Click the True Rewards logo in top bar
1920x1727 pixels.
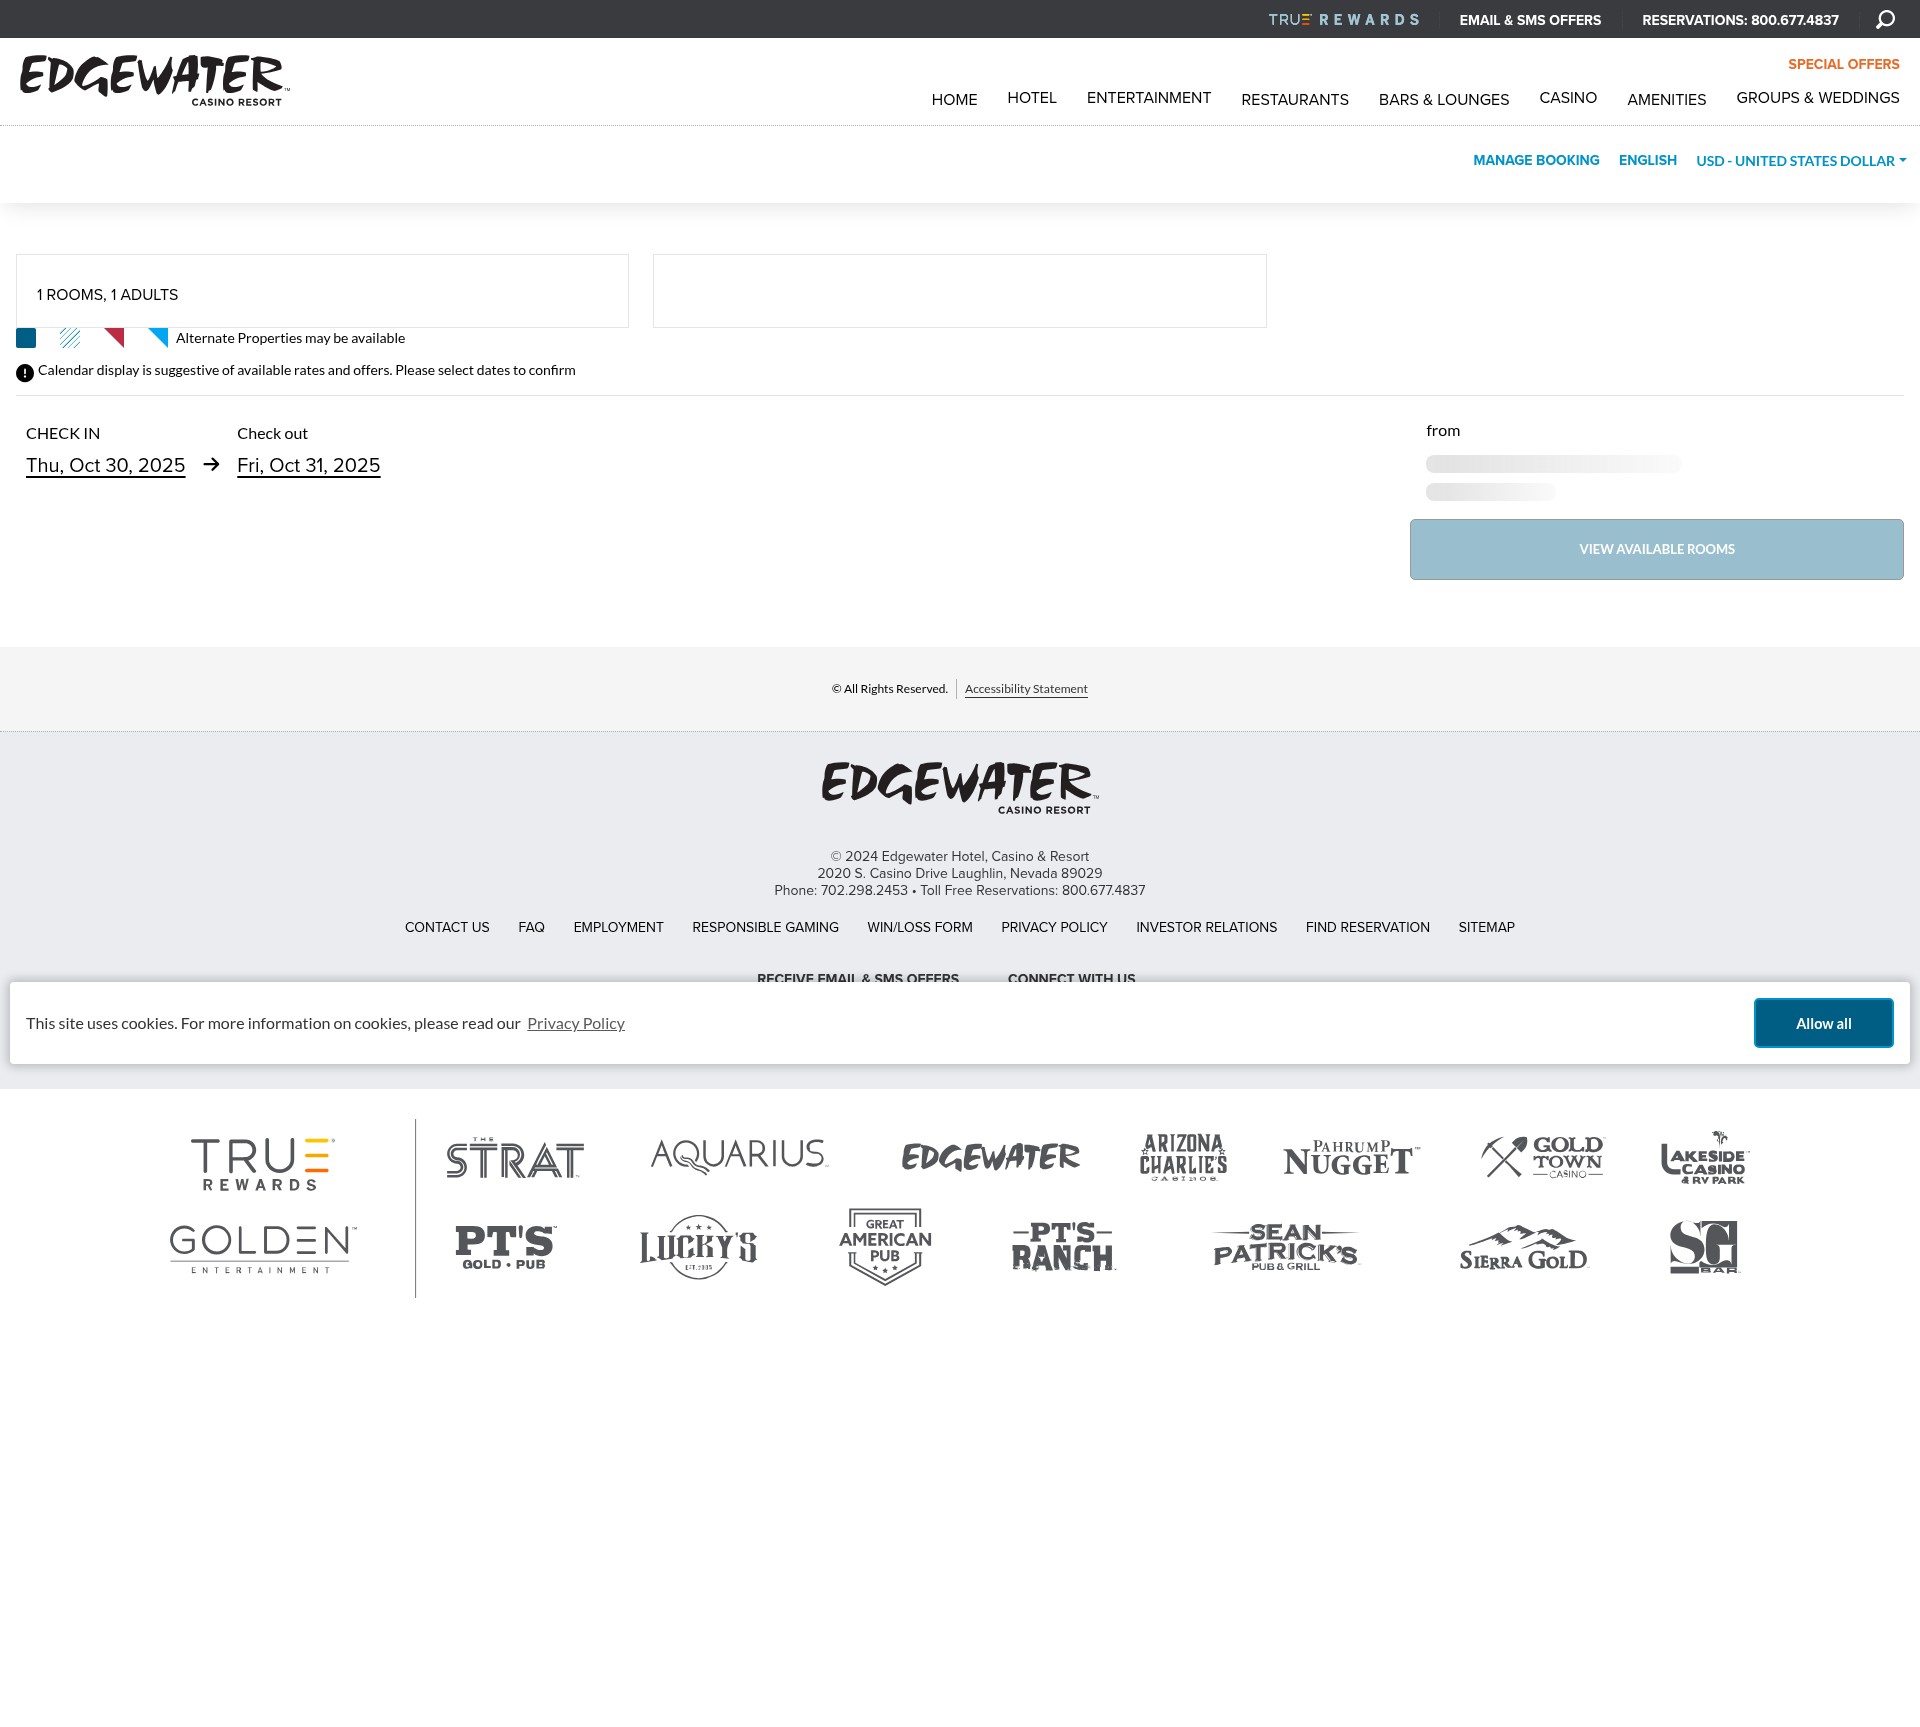[x=1343, y=20]
